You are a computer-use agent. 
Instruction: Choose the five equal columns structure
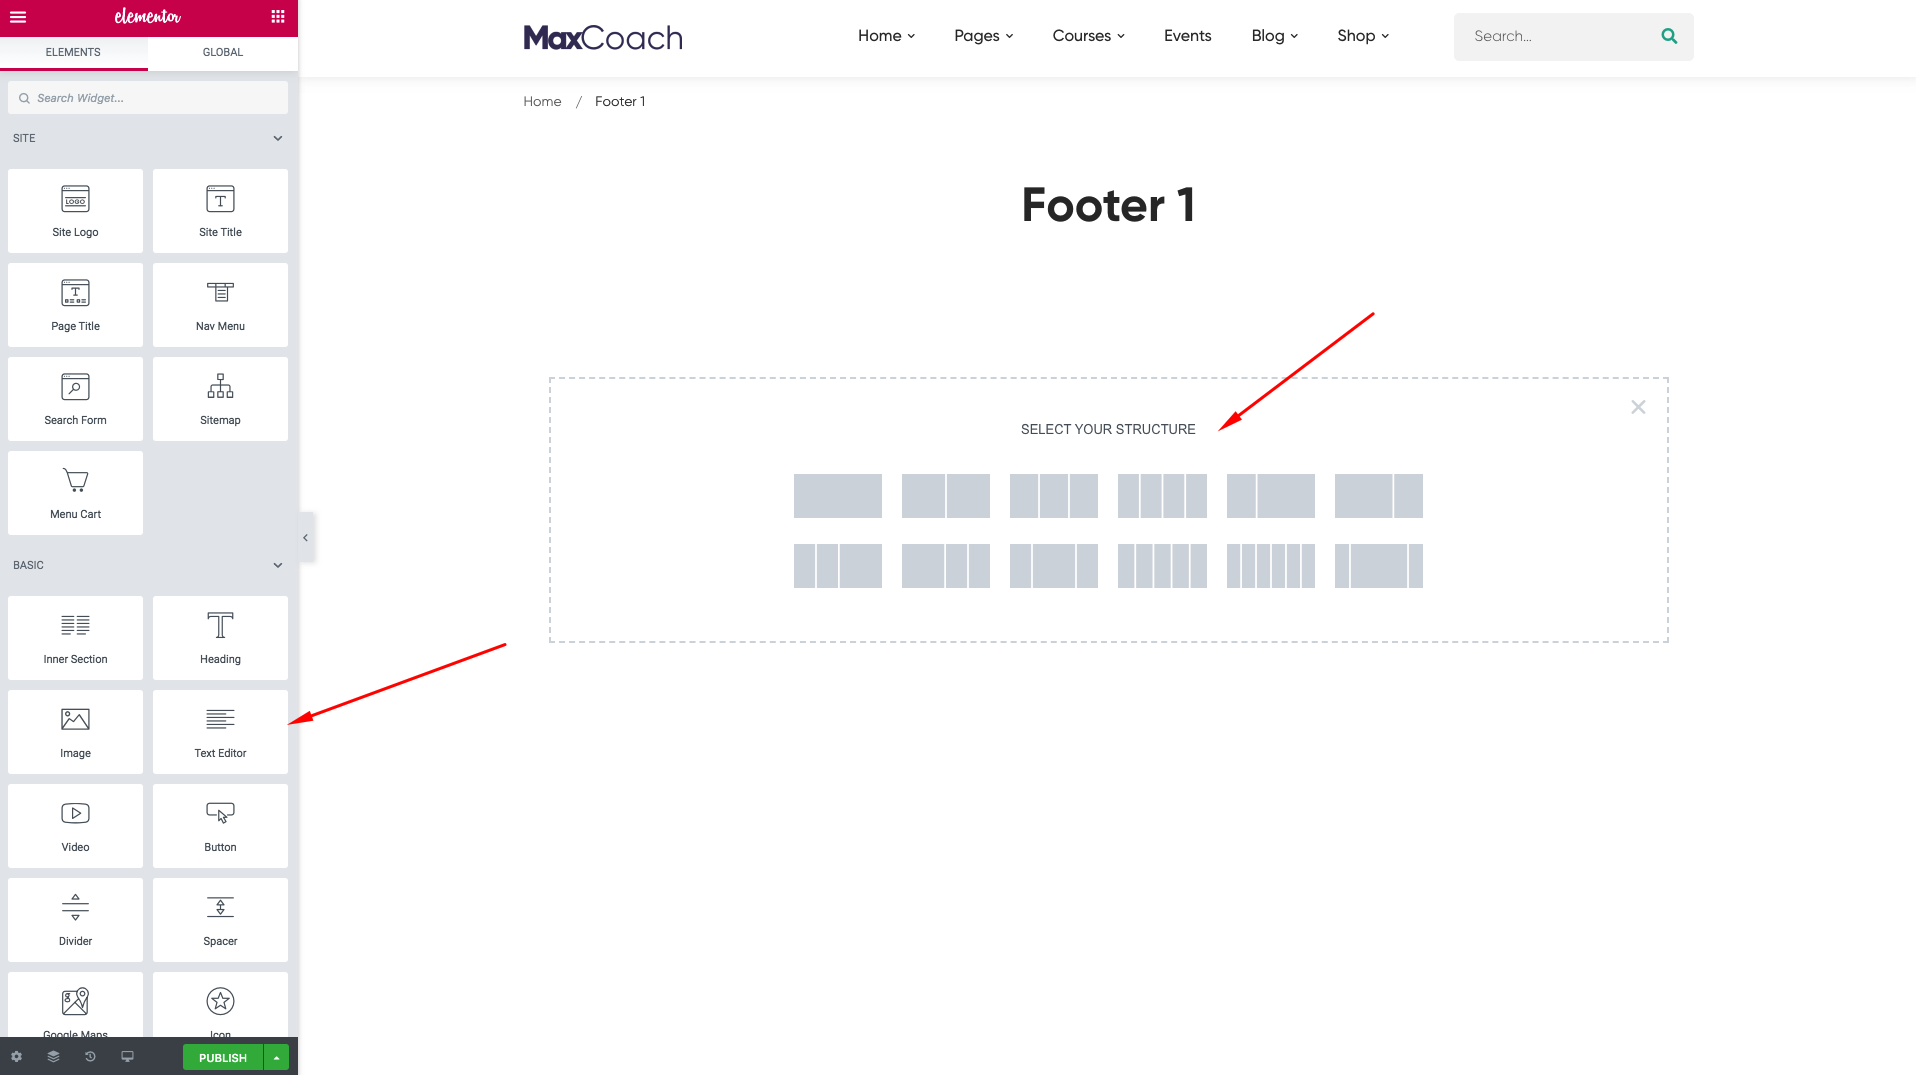tap(1162, 566)
